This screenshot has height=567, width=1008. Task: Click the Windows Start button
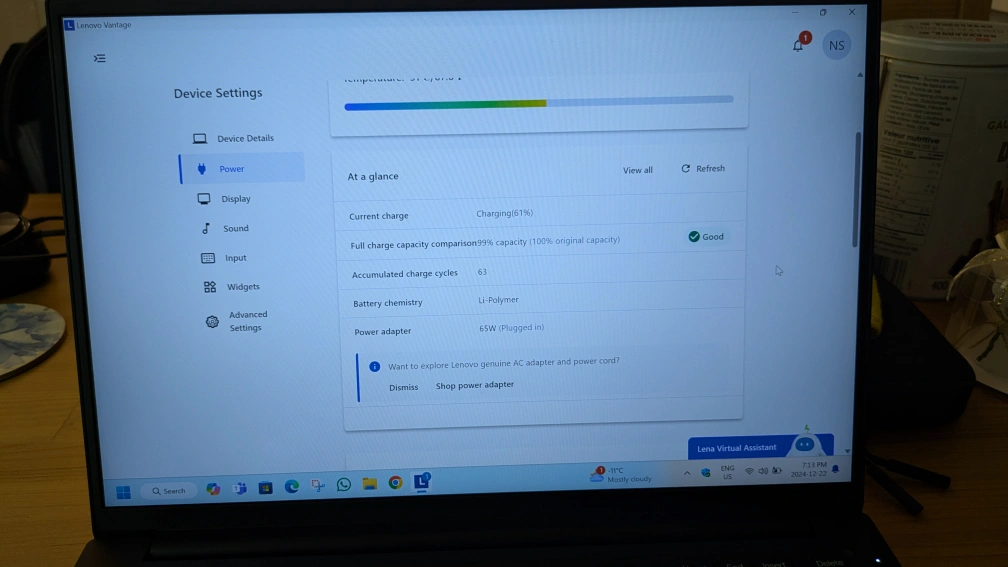pyautogui.click(x=123, y=492)
